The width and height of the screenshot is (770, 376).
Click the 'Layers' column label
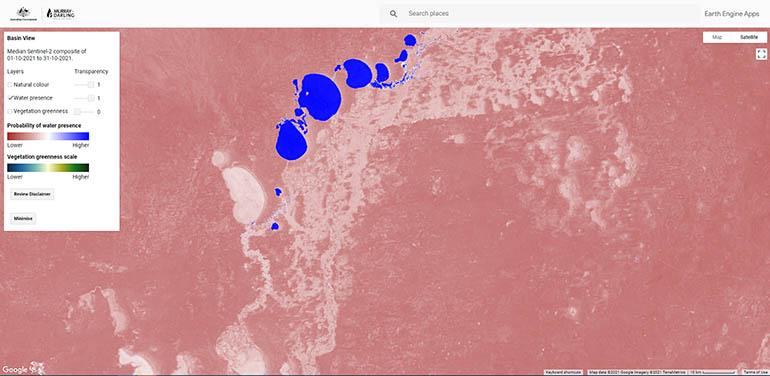[x=15, y=71]
